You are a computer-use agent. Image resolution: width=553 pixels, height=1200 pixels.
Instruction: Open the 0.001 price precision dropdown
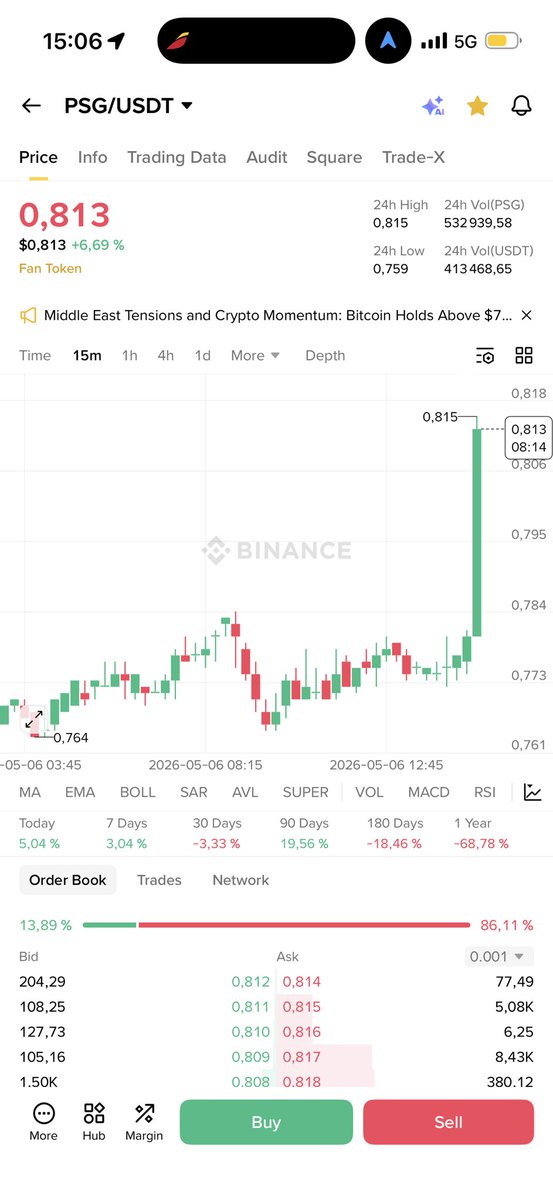500,956
